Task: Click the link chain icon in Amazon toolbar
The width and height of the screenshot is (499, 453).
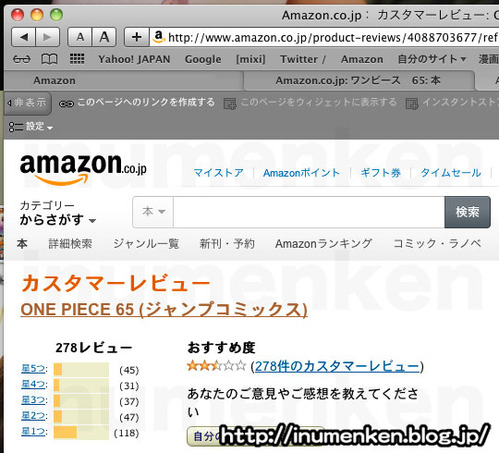Action: click(66, 104)
